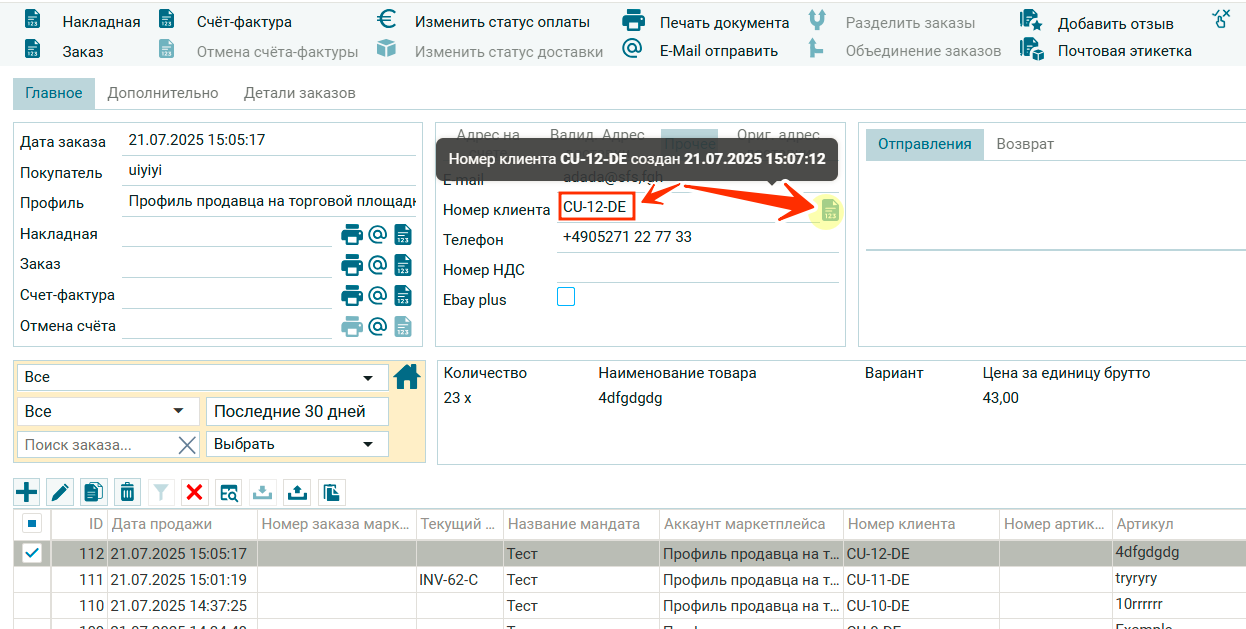
Task: Click the pencil edit order icon
Action: [x=60, y=491]
